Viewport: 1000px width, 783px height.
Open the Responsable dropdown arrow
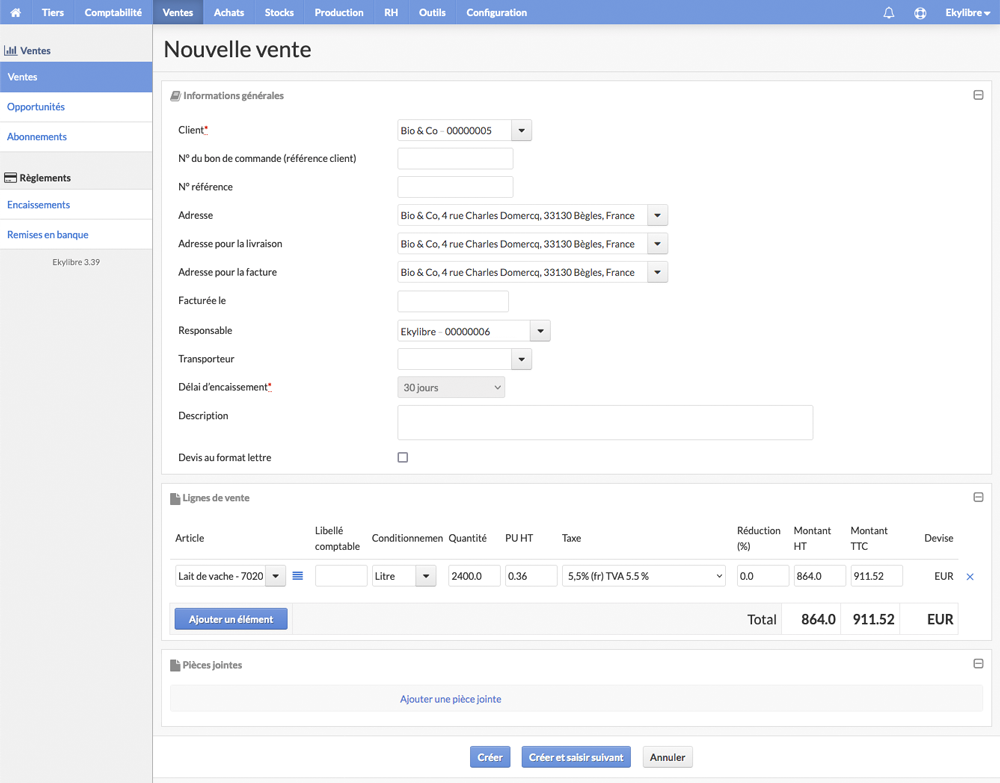tap(540, 331)
